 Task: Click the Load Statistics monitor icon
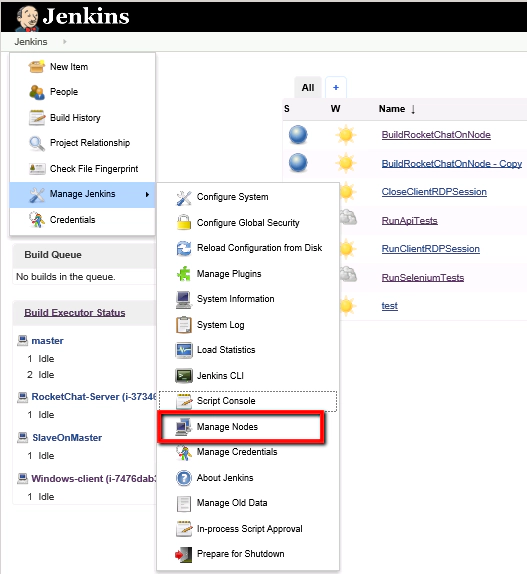click(x=184, y=350)
